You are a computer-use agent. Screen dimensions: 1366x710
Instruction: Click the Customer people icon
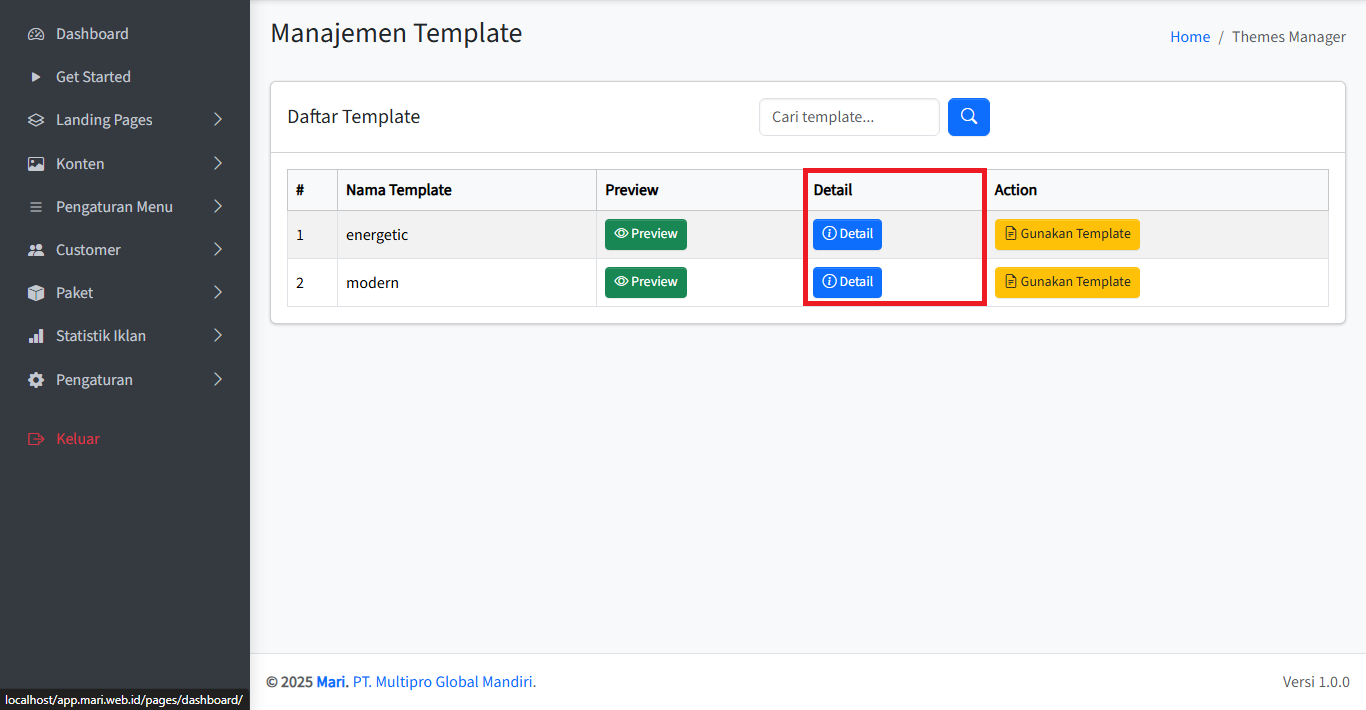[36, 250]
